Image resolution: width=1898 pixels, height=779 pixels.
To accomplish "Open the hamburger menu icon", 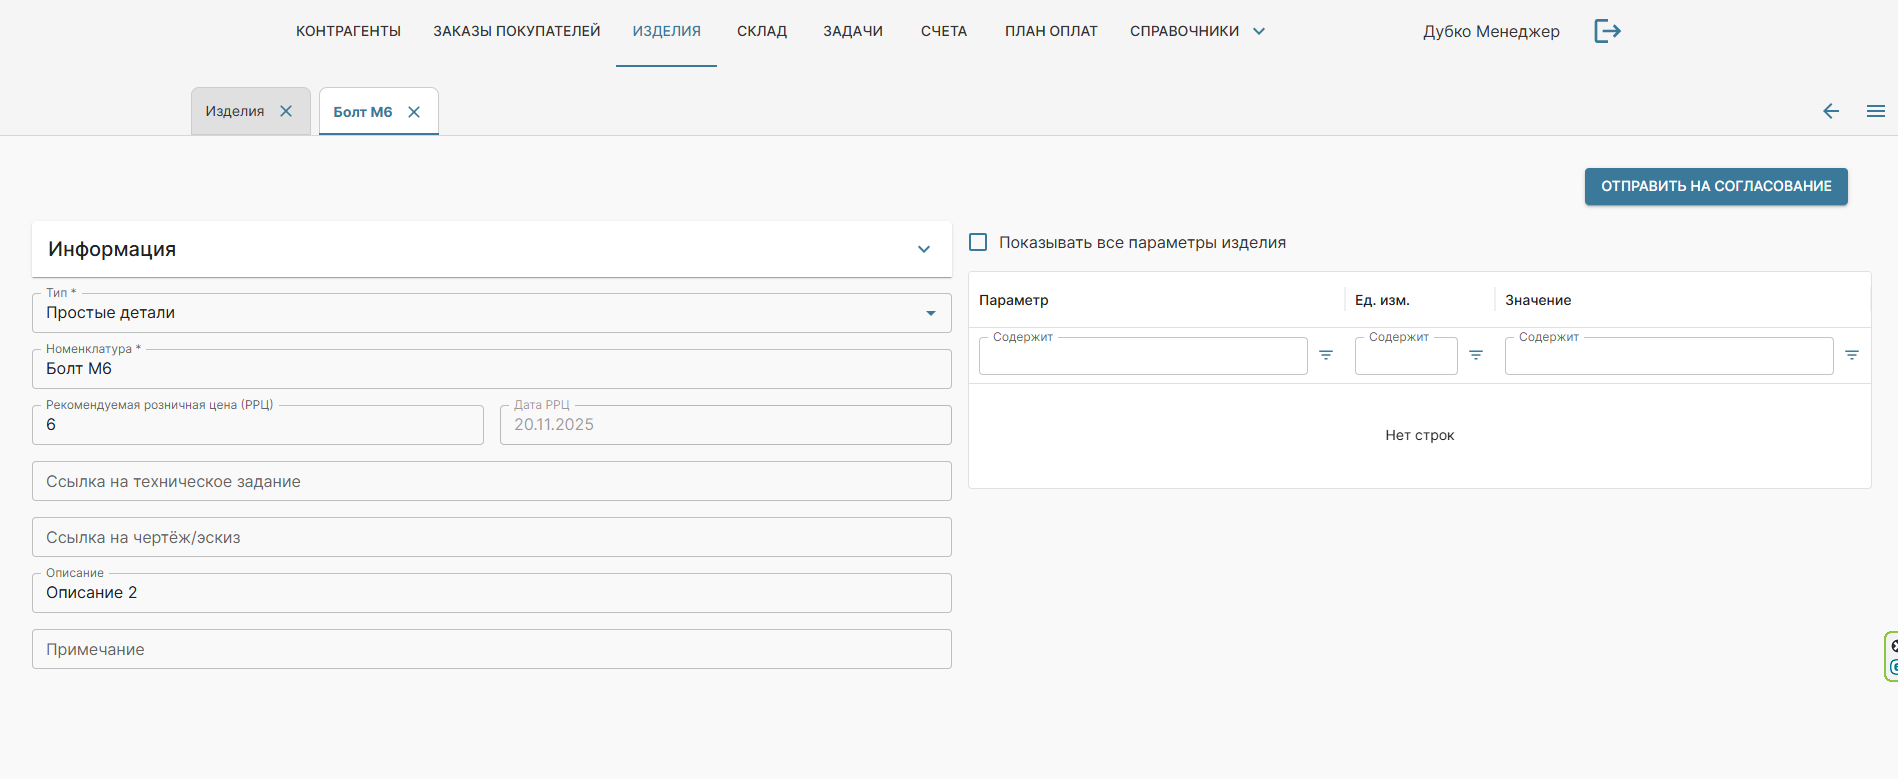I will pyautogui.click(x=1875, y=111).
